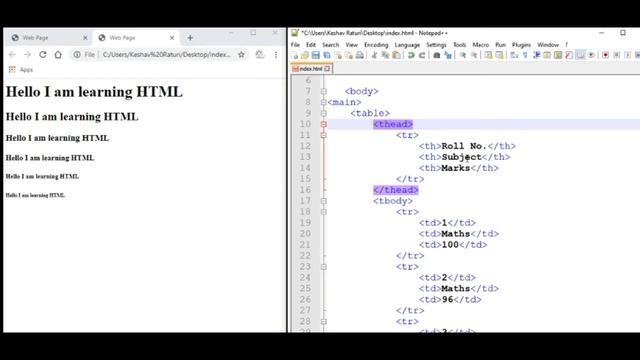Save the file using the floppy disk icon

pyautogui.click(x=316, y=55)
